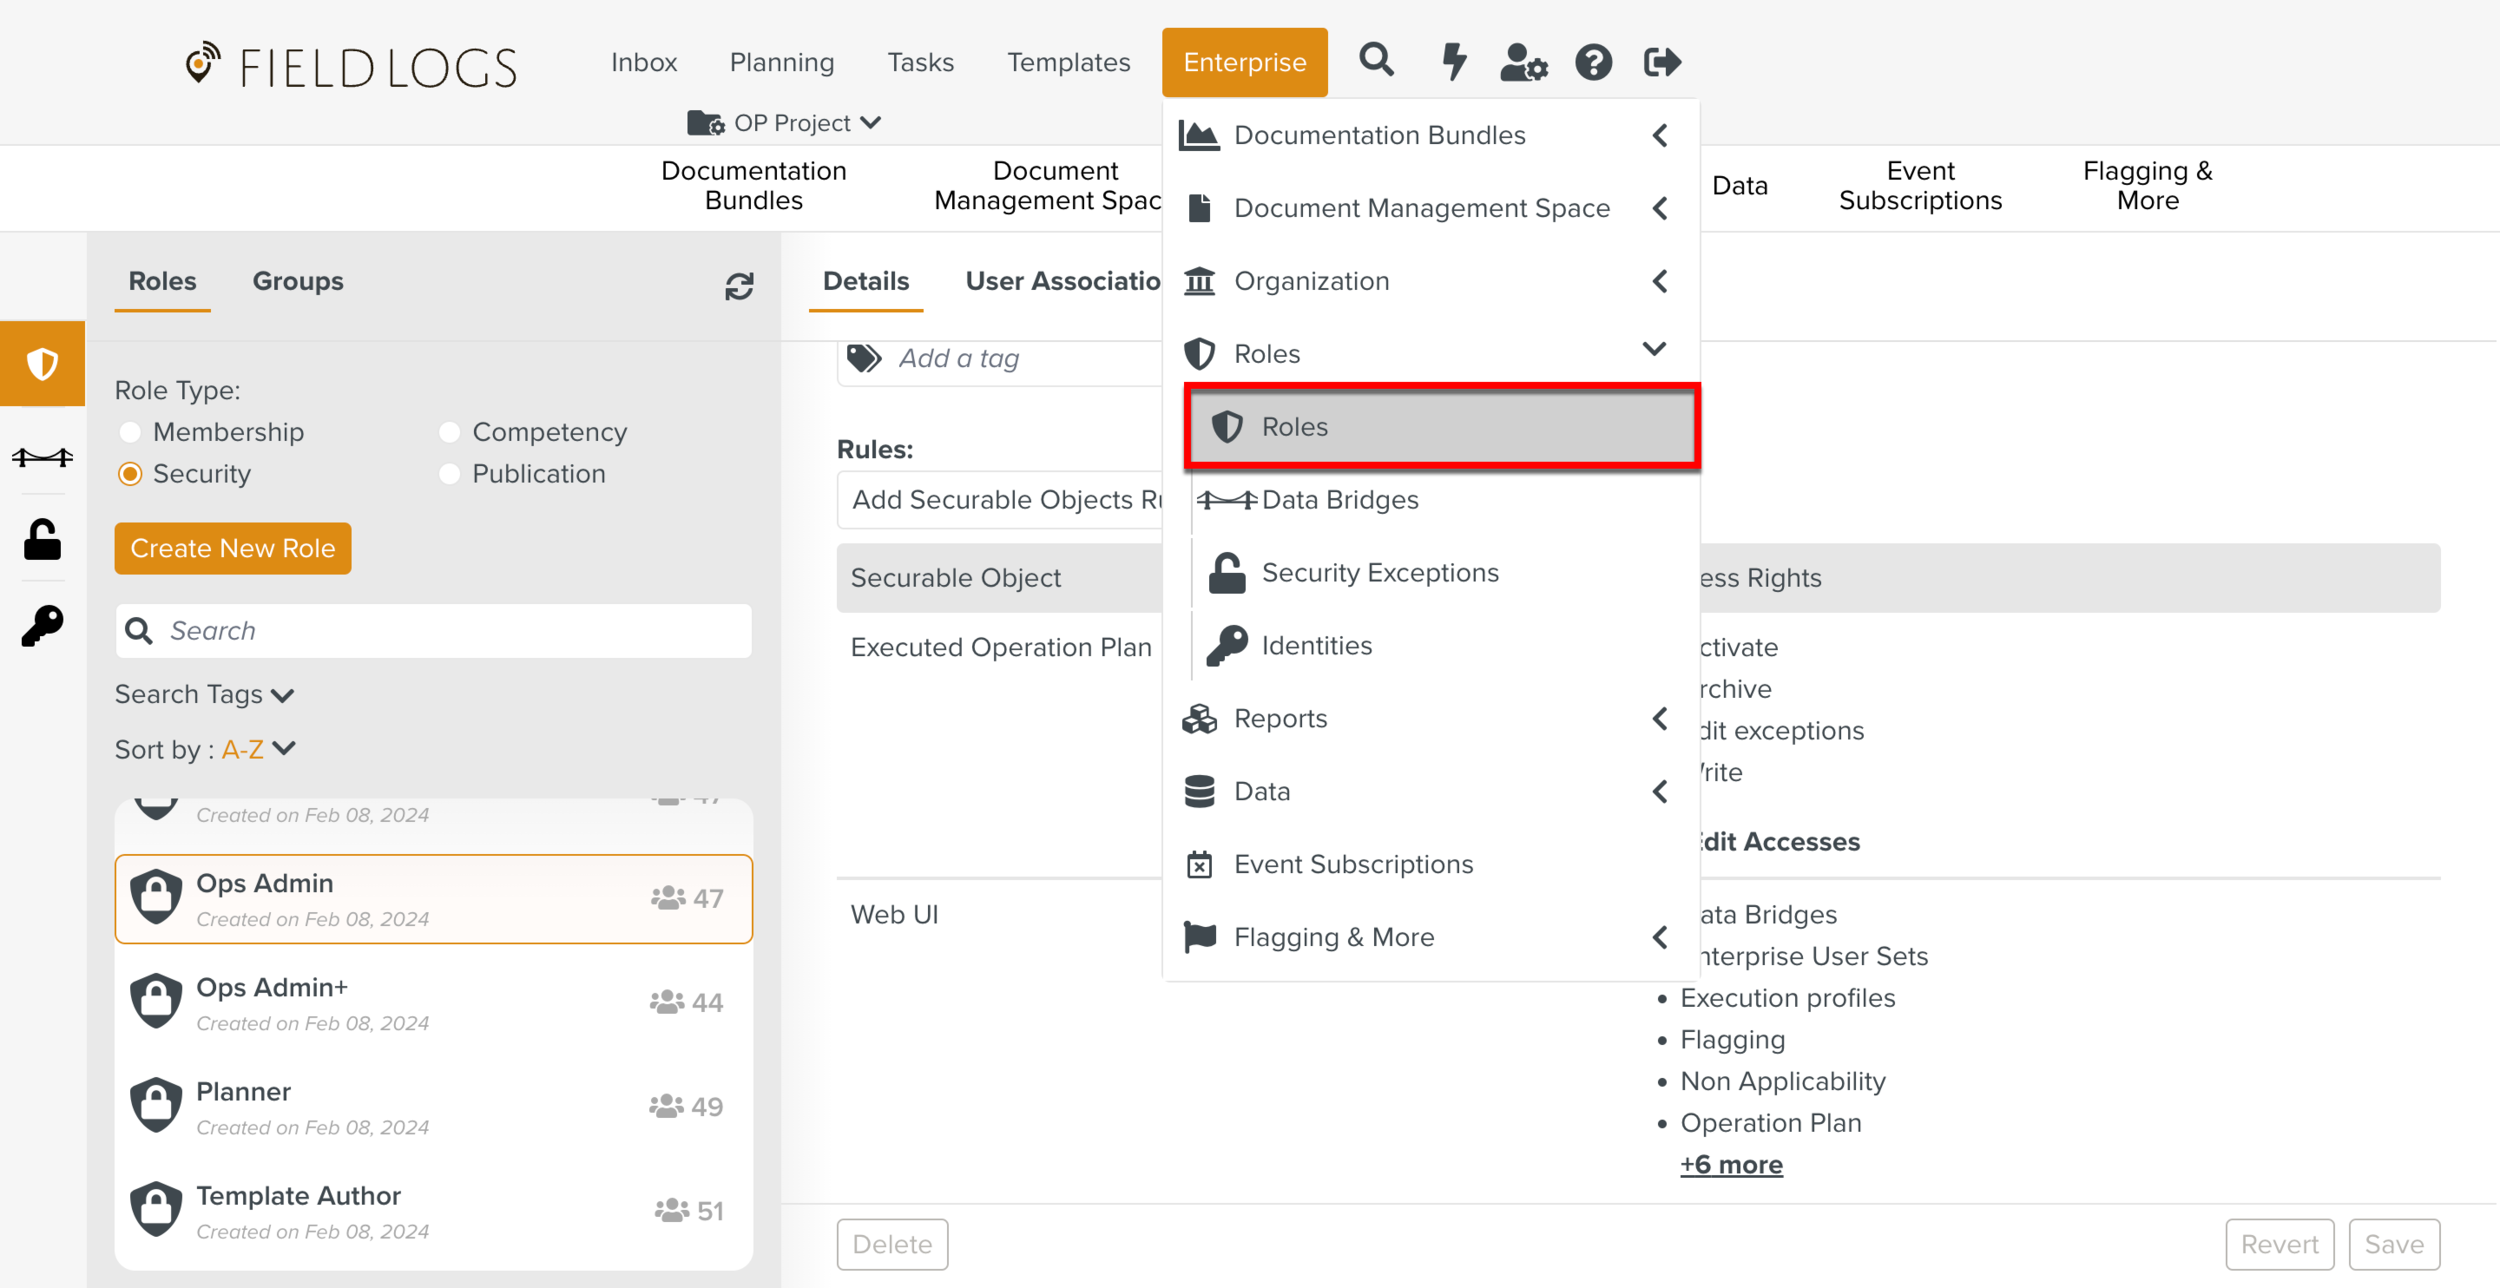Select the Membership role type radio
This screenshot has height=1288, width=2500.
coord(130,432)
